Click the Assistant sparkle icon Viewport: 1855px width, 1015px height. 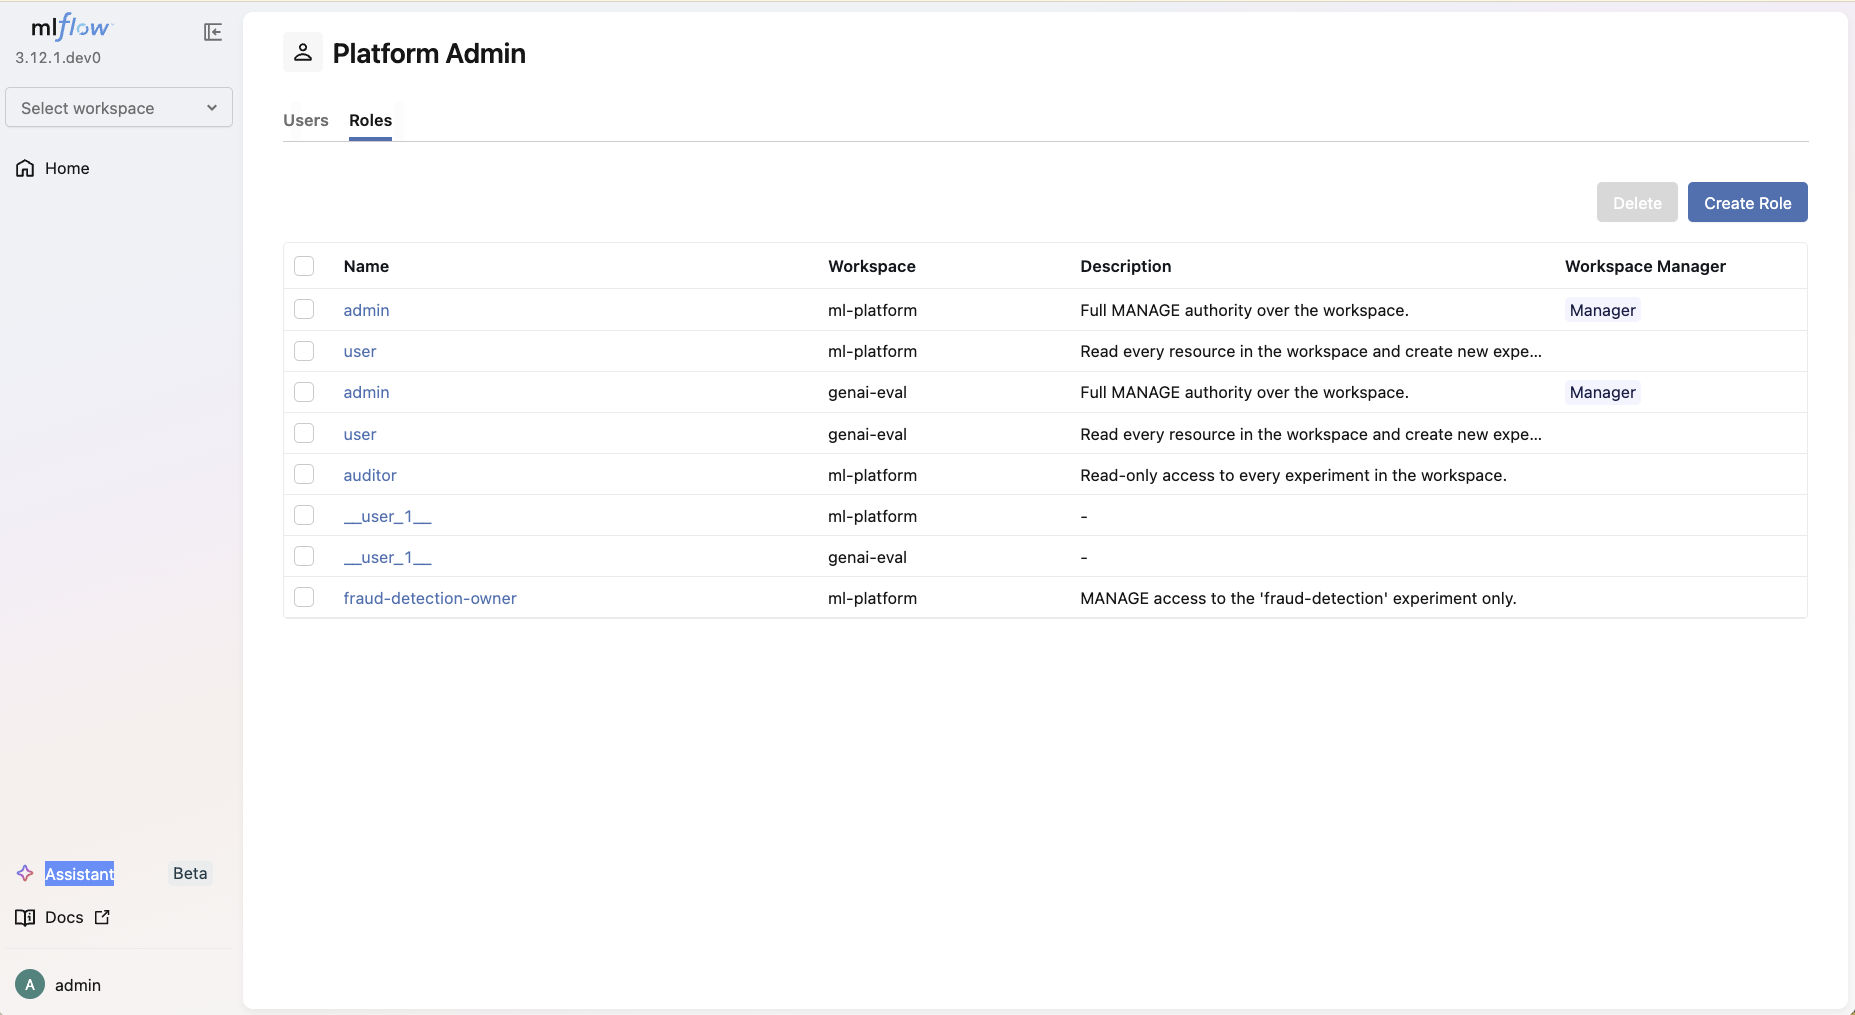(25, 873)
